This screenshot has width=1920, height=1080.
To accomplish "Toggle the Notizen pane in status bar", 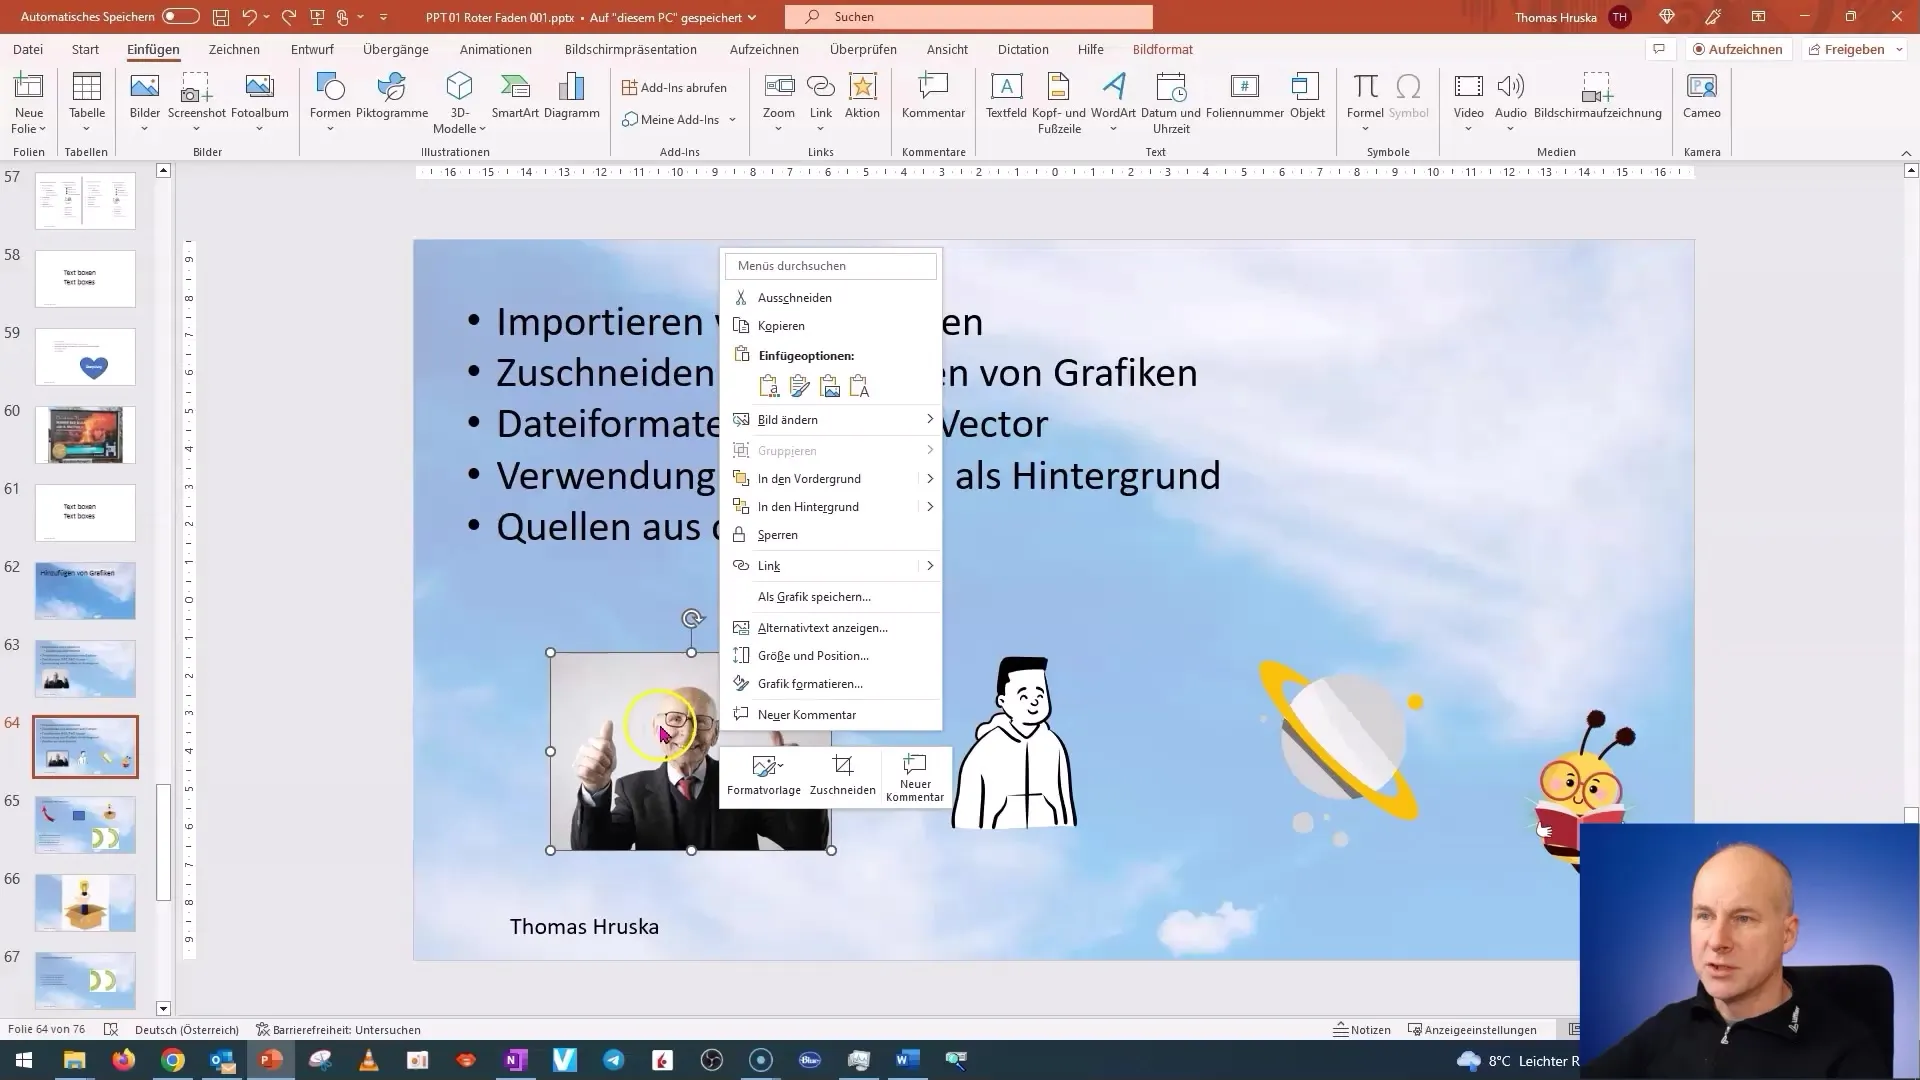I will coord(1362,1029).
